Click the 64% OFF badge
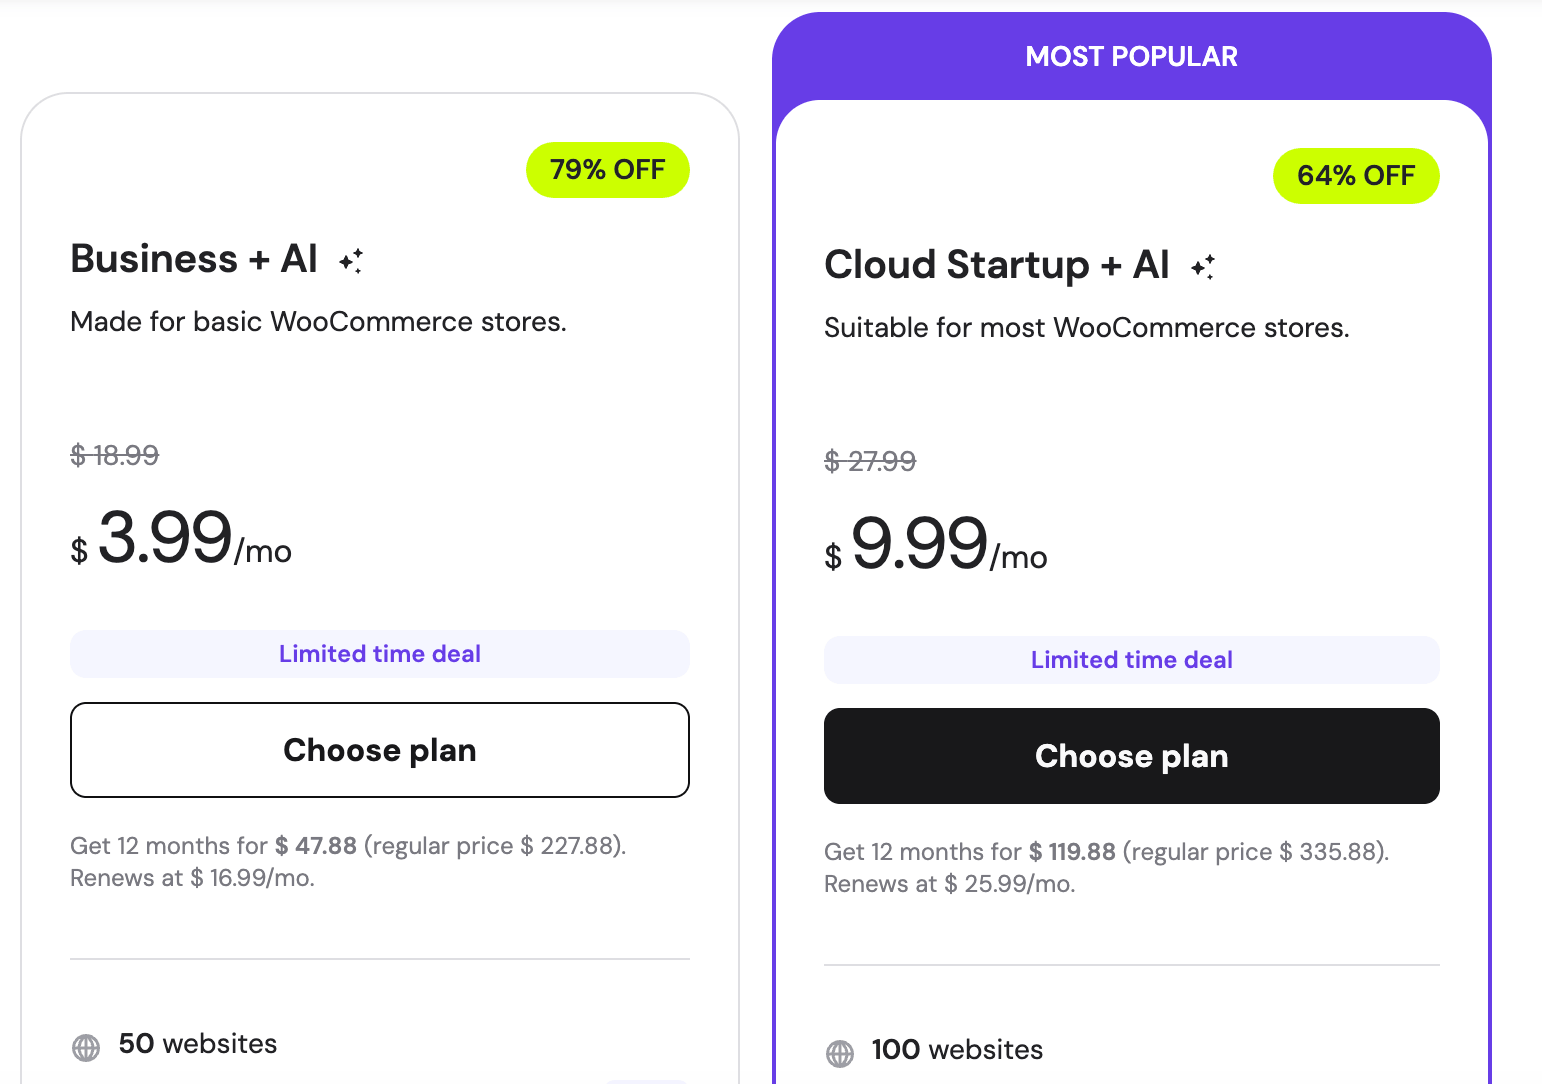 click(x=1356, y=176)
